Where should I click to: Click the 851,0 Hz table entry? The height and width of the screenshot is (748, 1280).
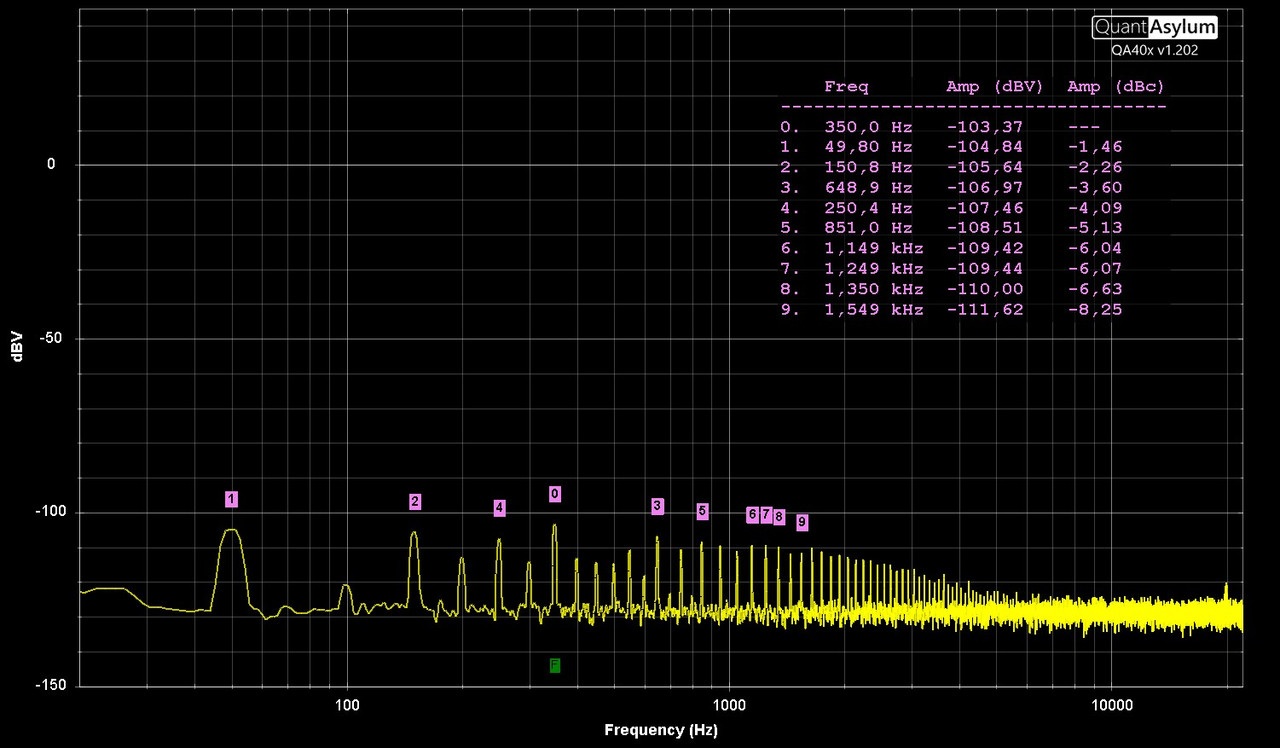point(868,228)
